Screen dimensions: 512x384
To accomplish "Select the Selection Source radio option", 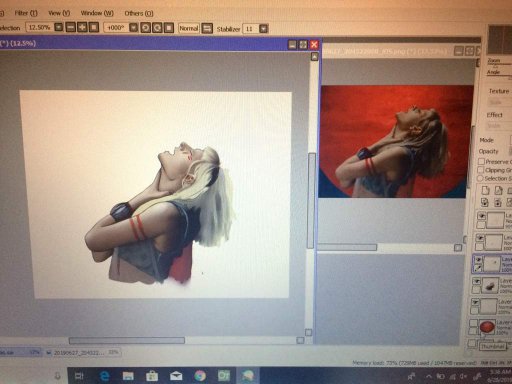I will [480, 178].
